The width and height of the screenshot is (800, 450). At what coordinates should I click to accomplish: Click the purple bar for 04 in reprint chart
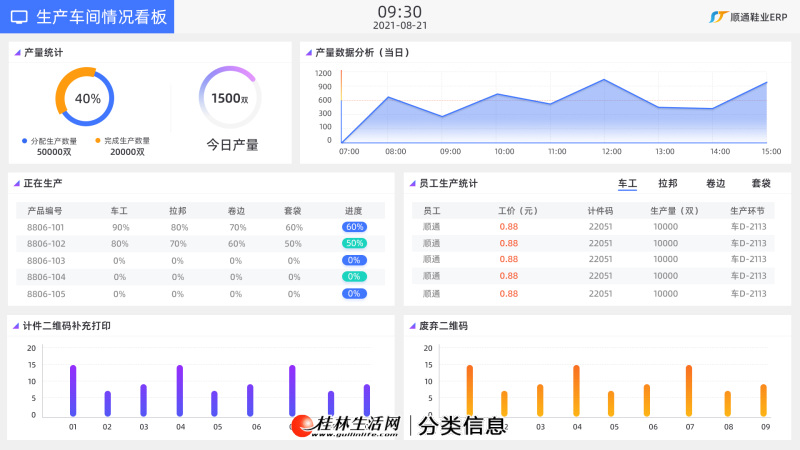[x=180, y=391]
